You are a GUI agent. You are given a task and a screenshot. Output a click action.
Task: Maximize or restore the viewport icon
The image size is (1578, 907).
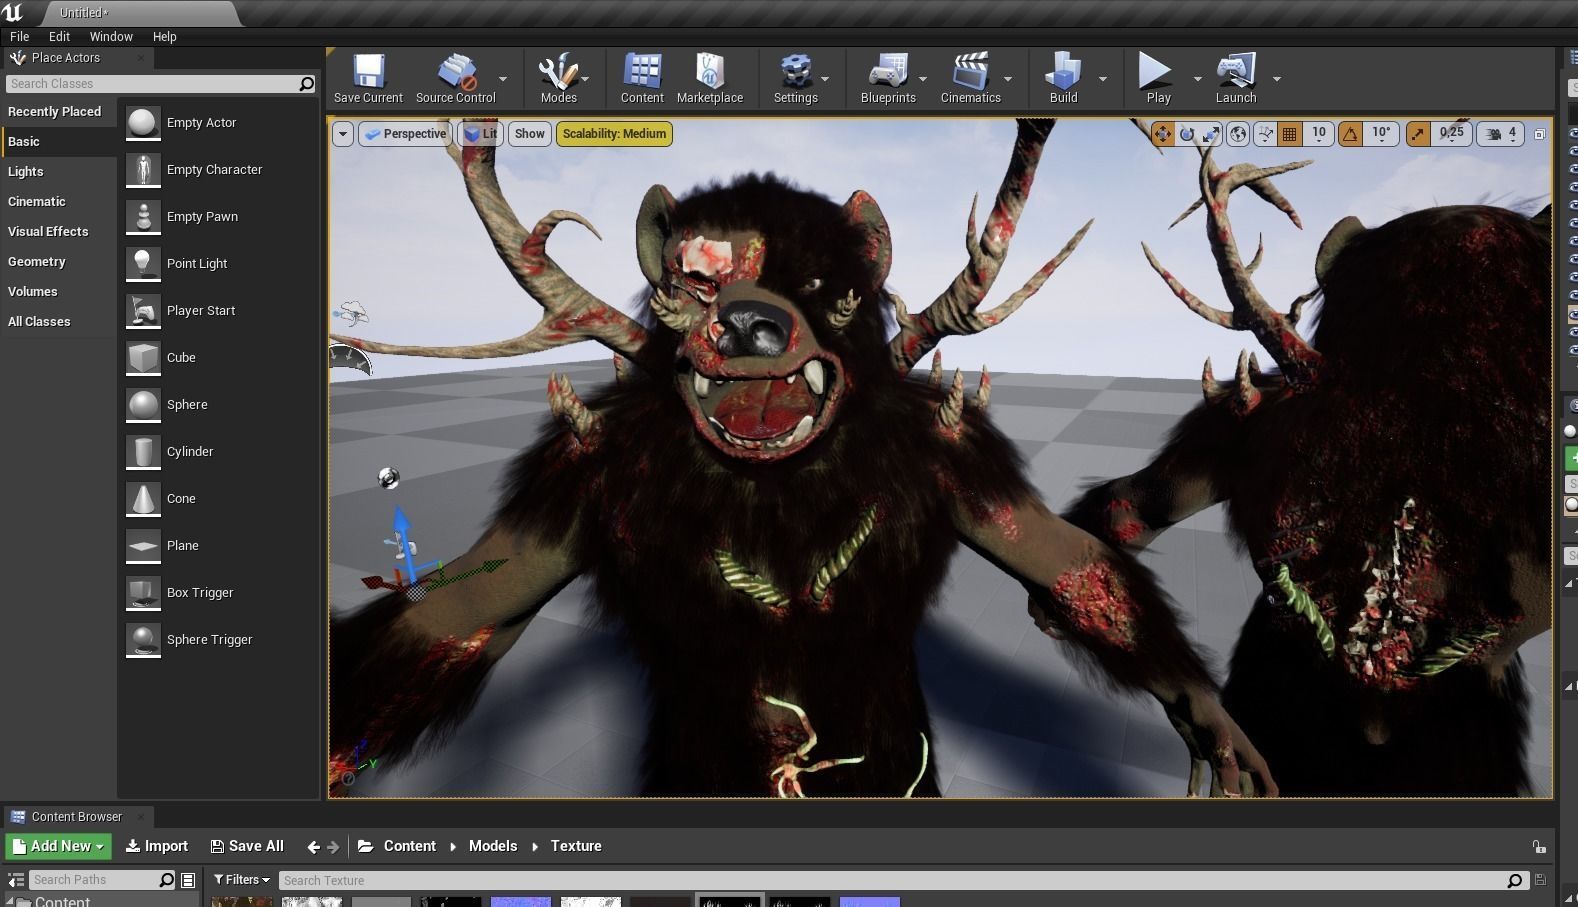tap(1540, 134)
